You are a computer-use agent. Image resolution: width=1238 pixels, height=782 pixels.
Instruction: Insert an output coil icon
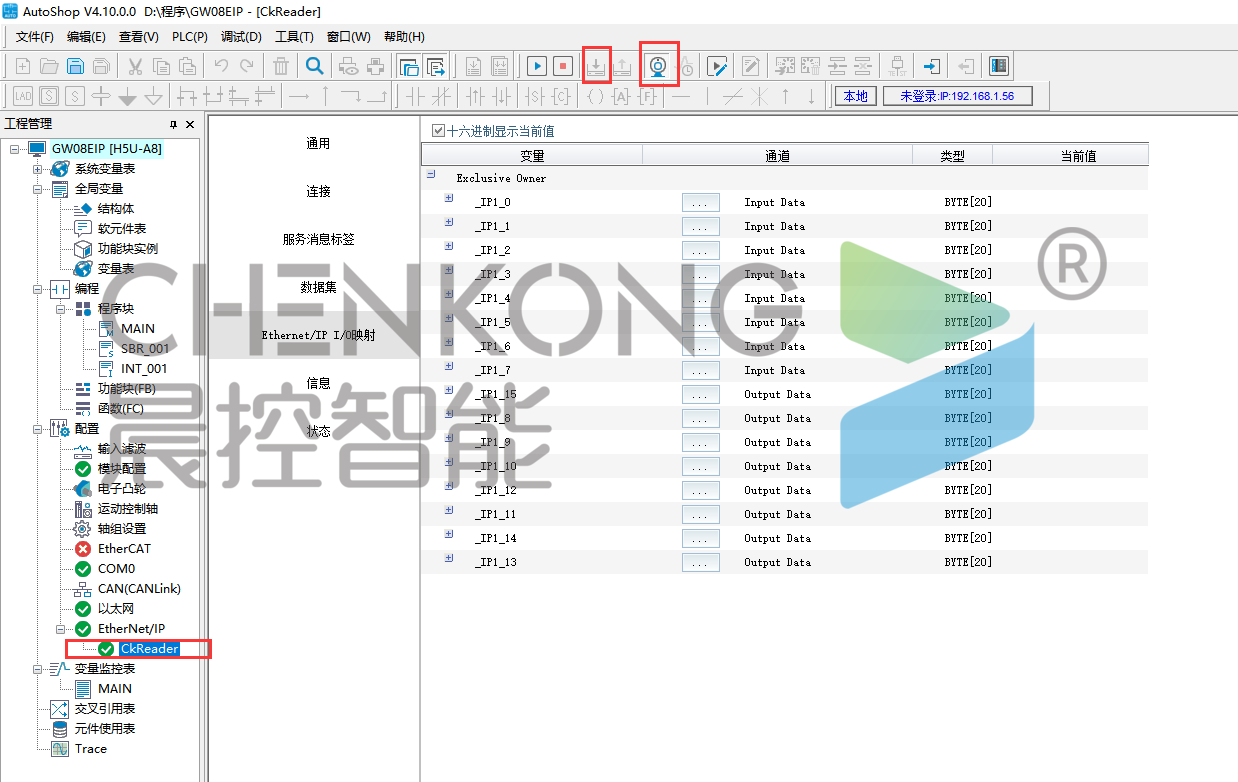595,96
